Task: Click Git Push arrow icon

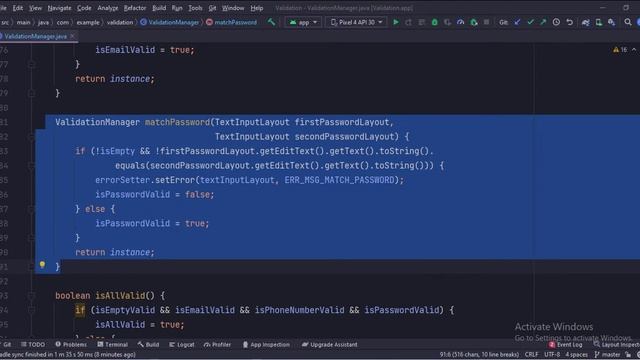Action: (543, 22)
